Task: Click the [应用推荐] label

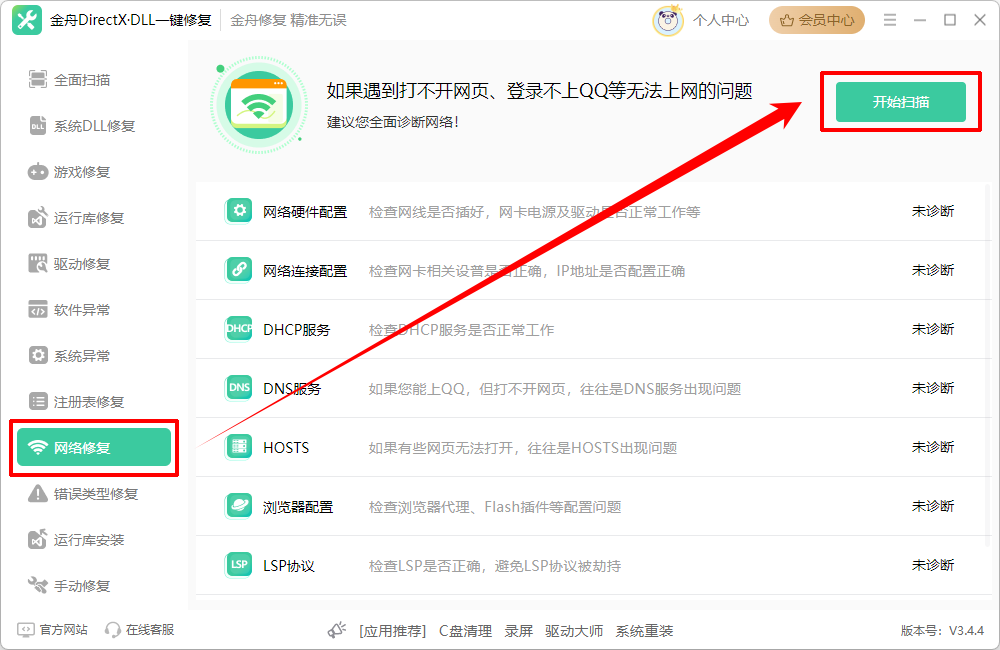Action: (392, 631)
